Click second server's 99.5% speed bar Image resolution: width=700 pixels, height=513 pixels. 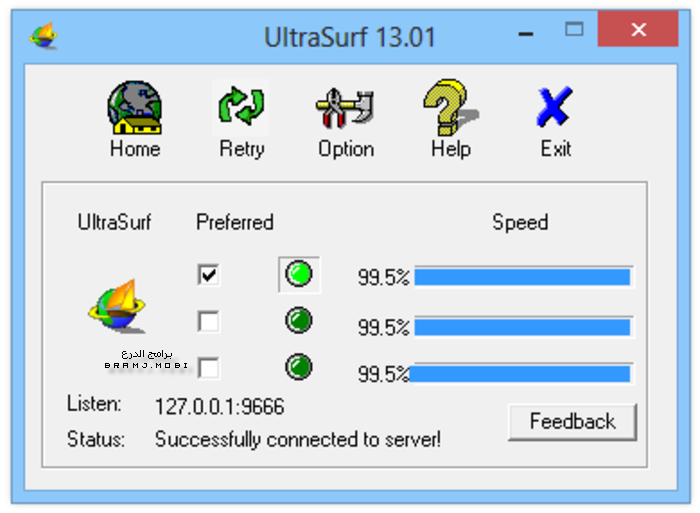point(523,327)
